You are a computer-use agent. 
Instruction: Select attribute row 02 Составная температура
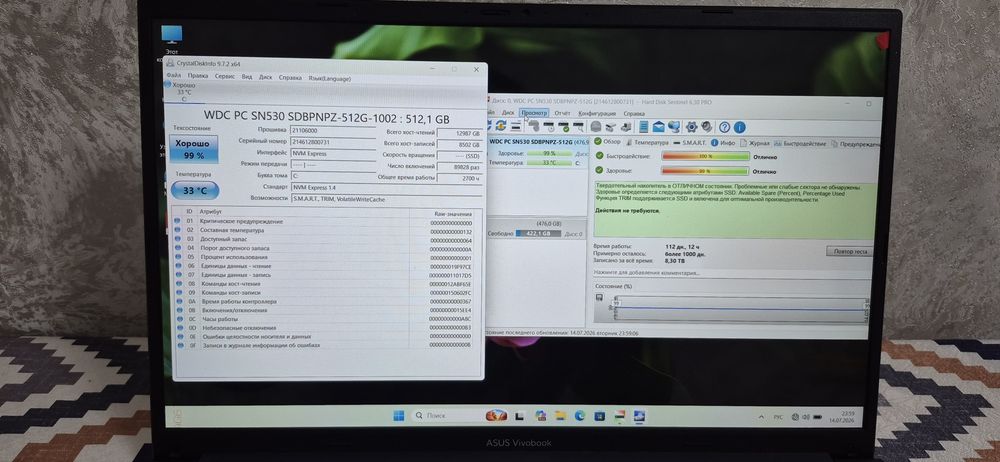[x=325, y=230]
